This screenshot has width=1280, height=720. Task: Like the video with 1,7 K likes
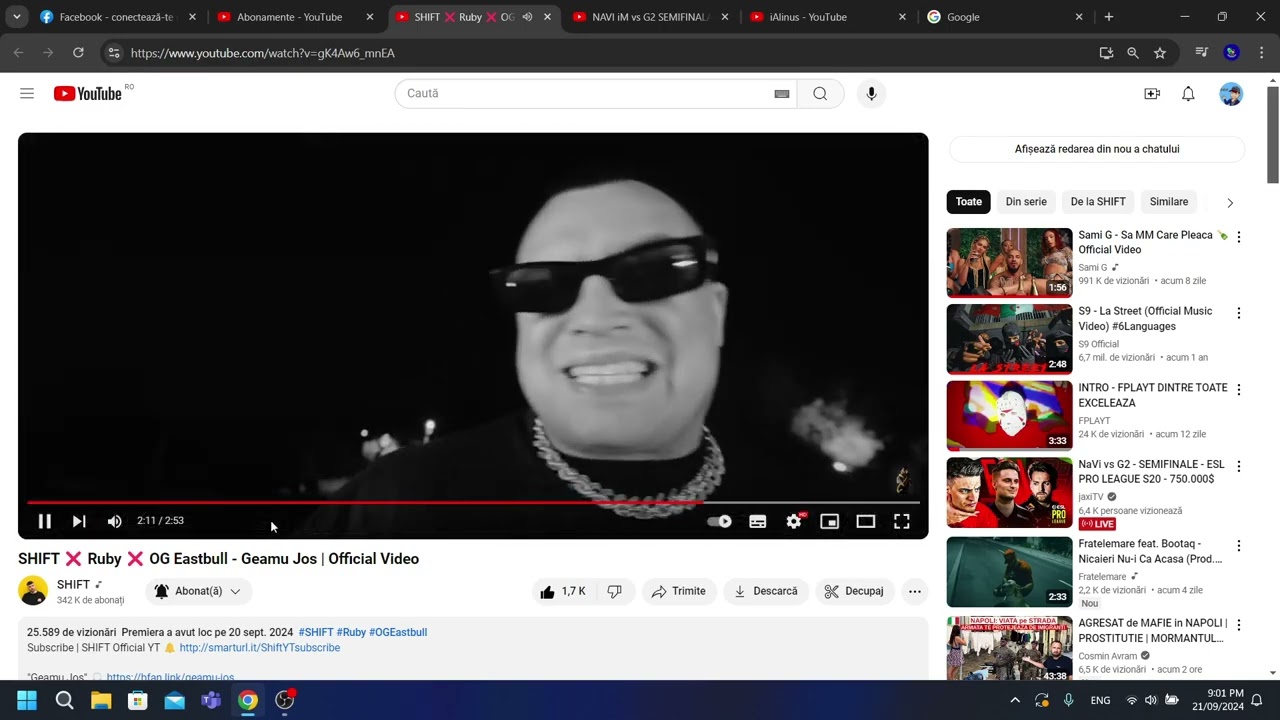point(563,591)
